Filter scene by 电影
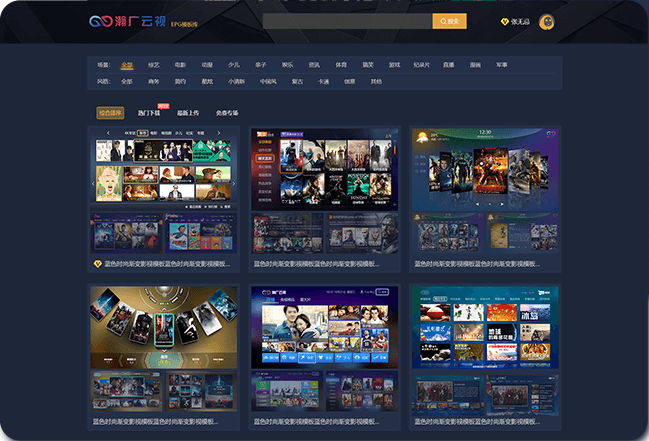Screen dimensions: 649x441 tap(180, 65)
